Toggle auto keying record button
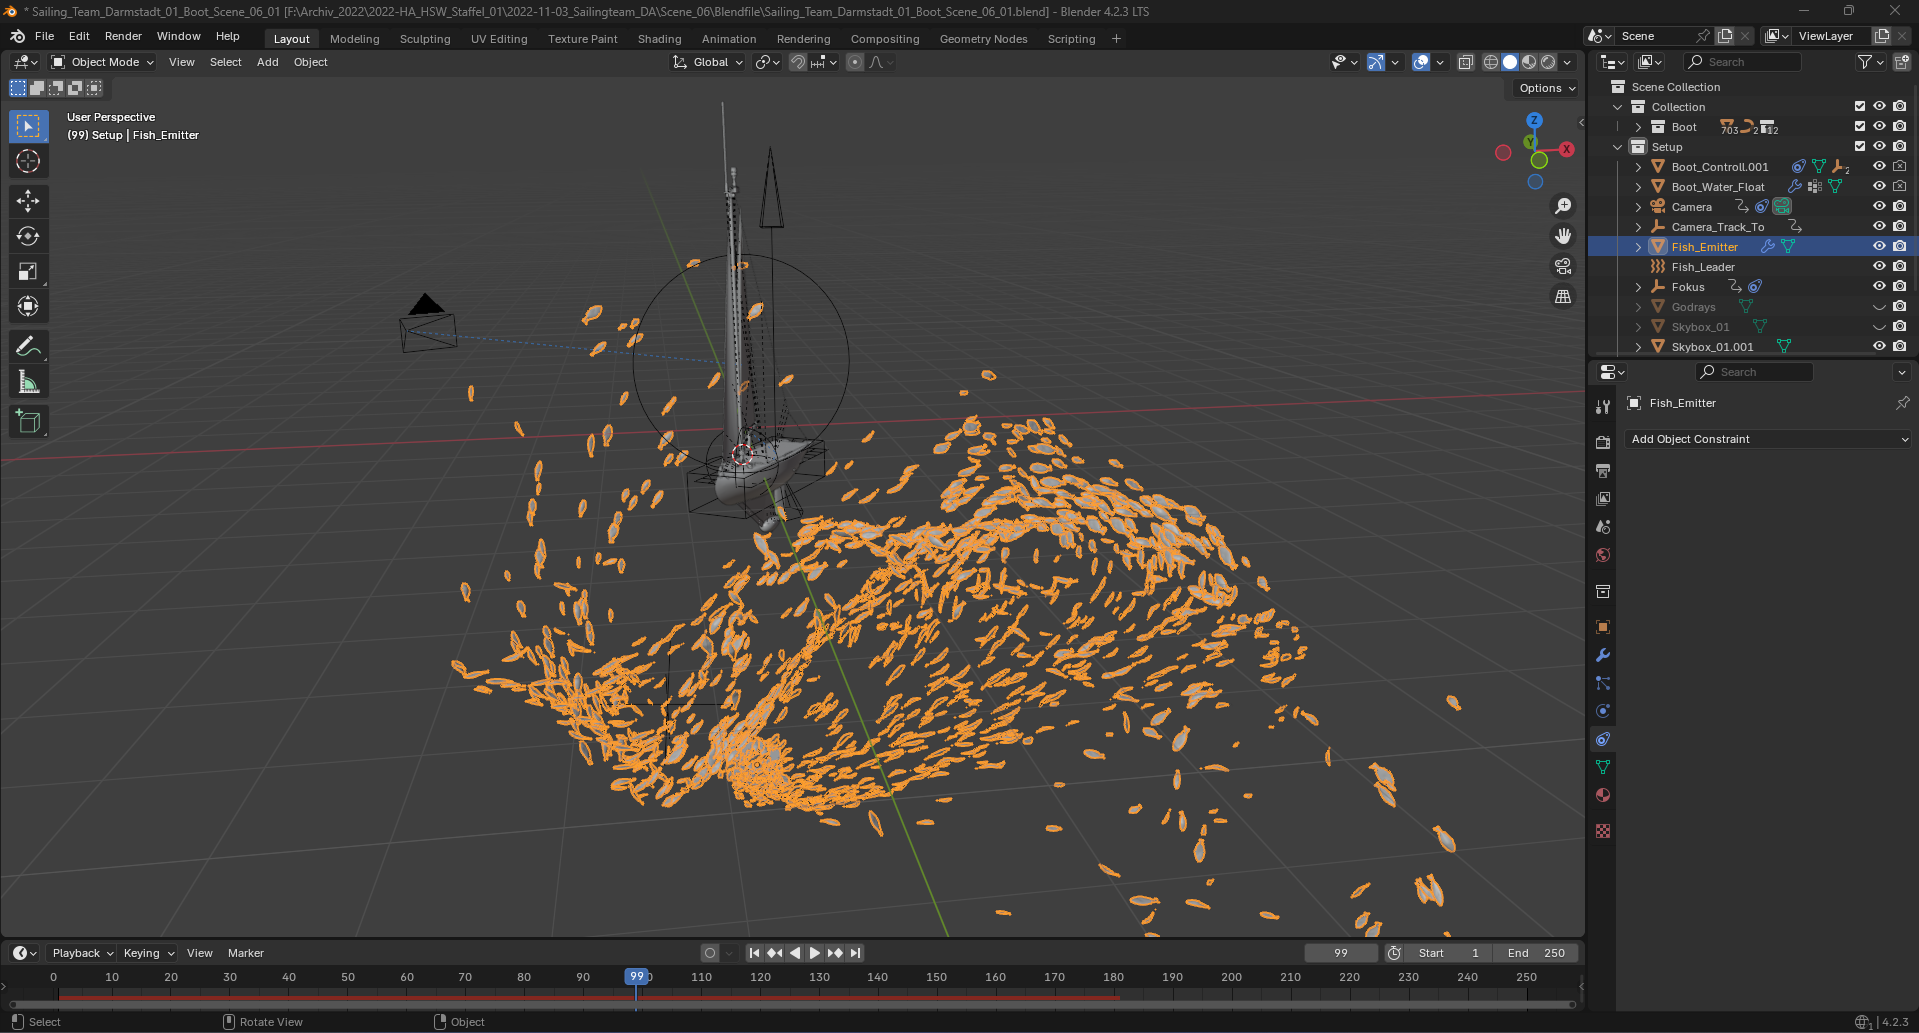The width and height of the screenshot is (1919, 1033). 710,953
